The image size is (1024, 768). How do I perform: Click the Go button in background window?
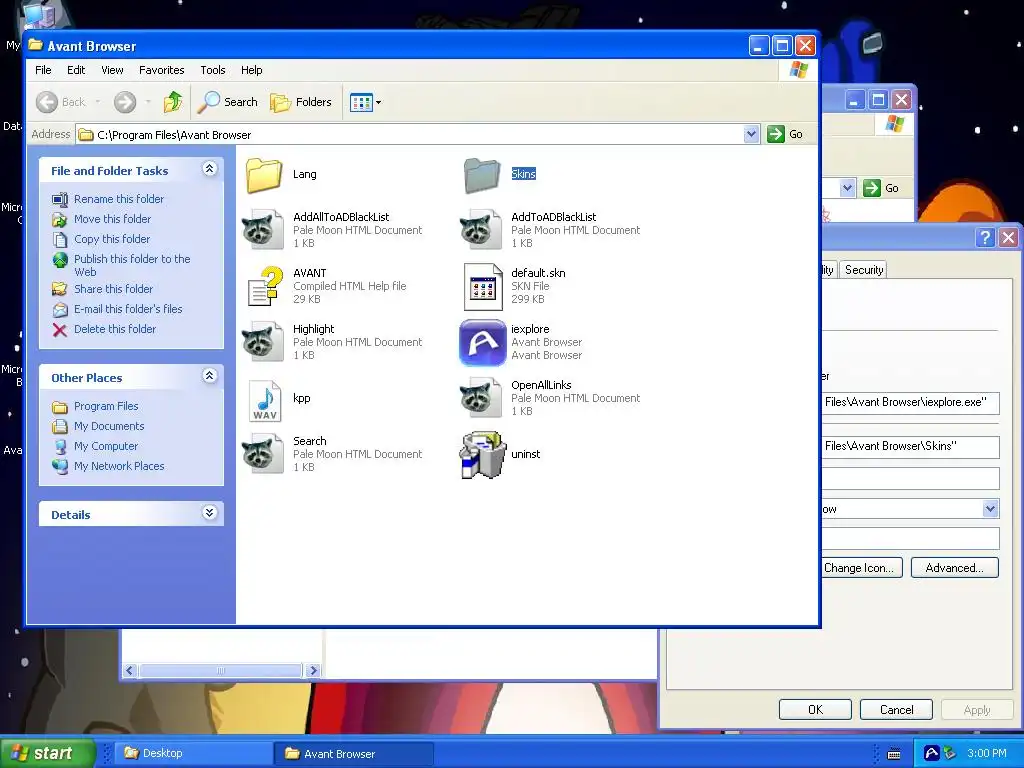click(882, 188)
